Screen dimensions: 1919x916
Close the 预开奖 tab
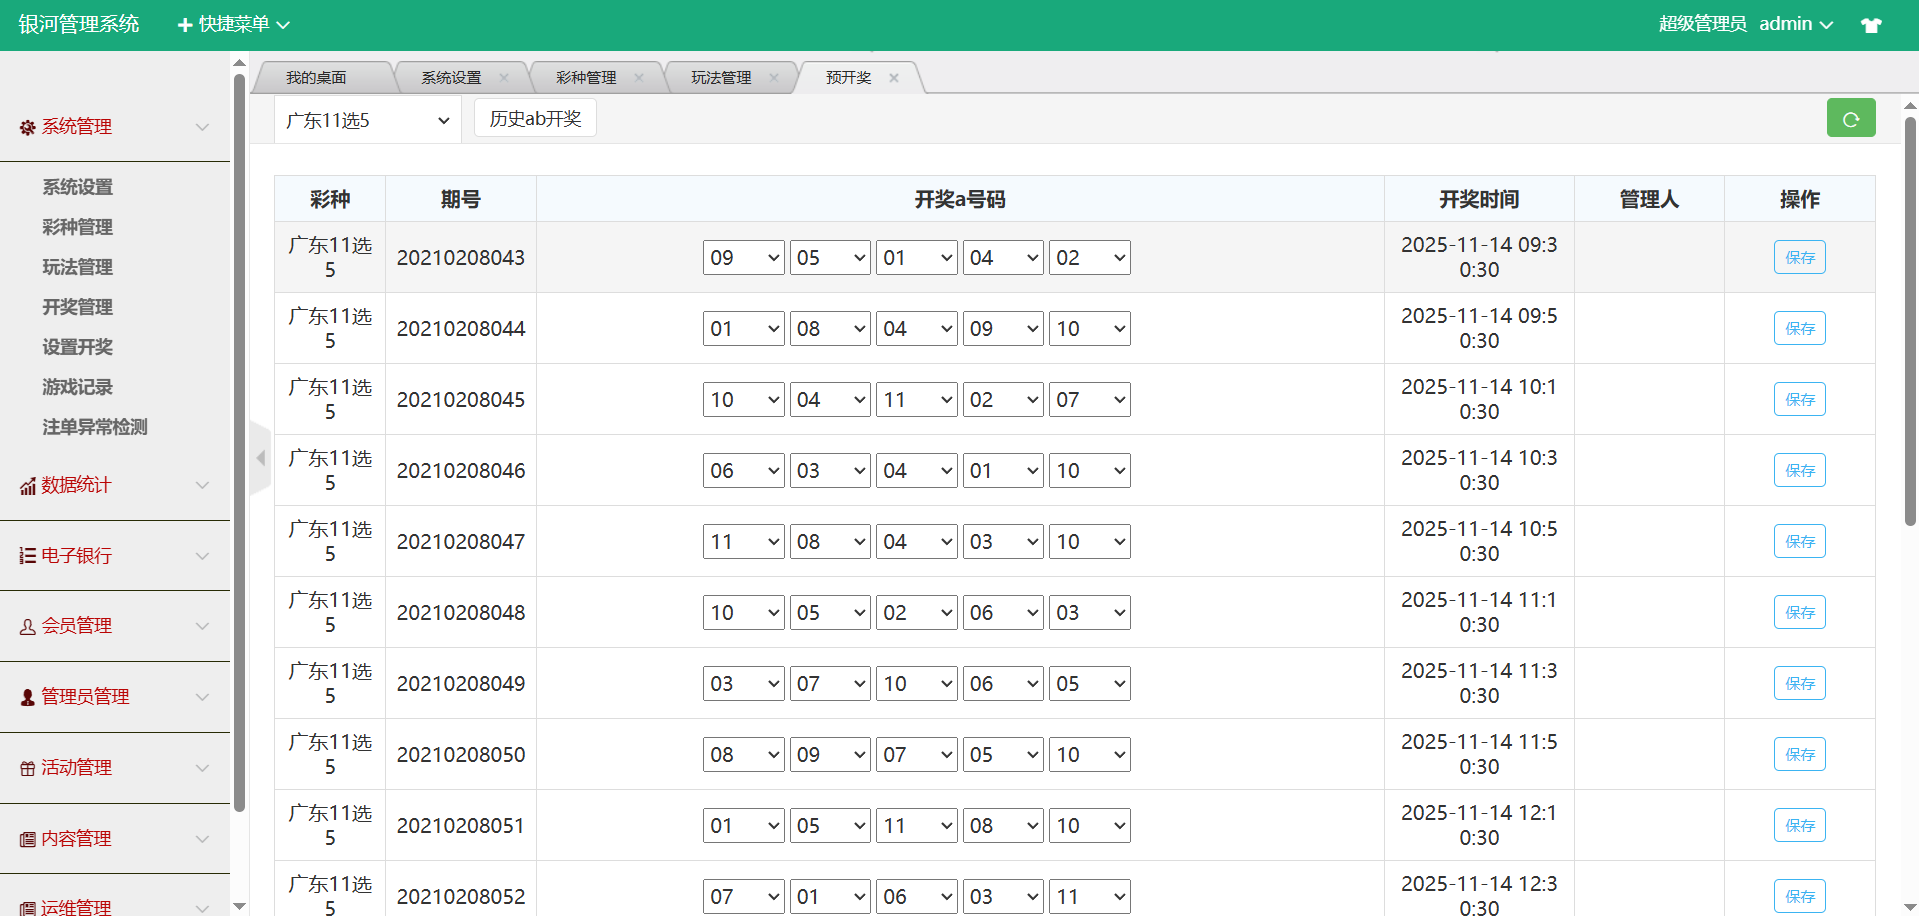(x=894, y=78)
